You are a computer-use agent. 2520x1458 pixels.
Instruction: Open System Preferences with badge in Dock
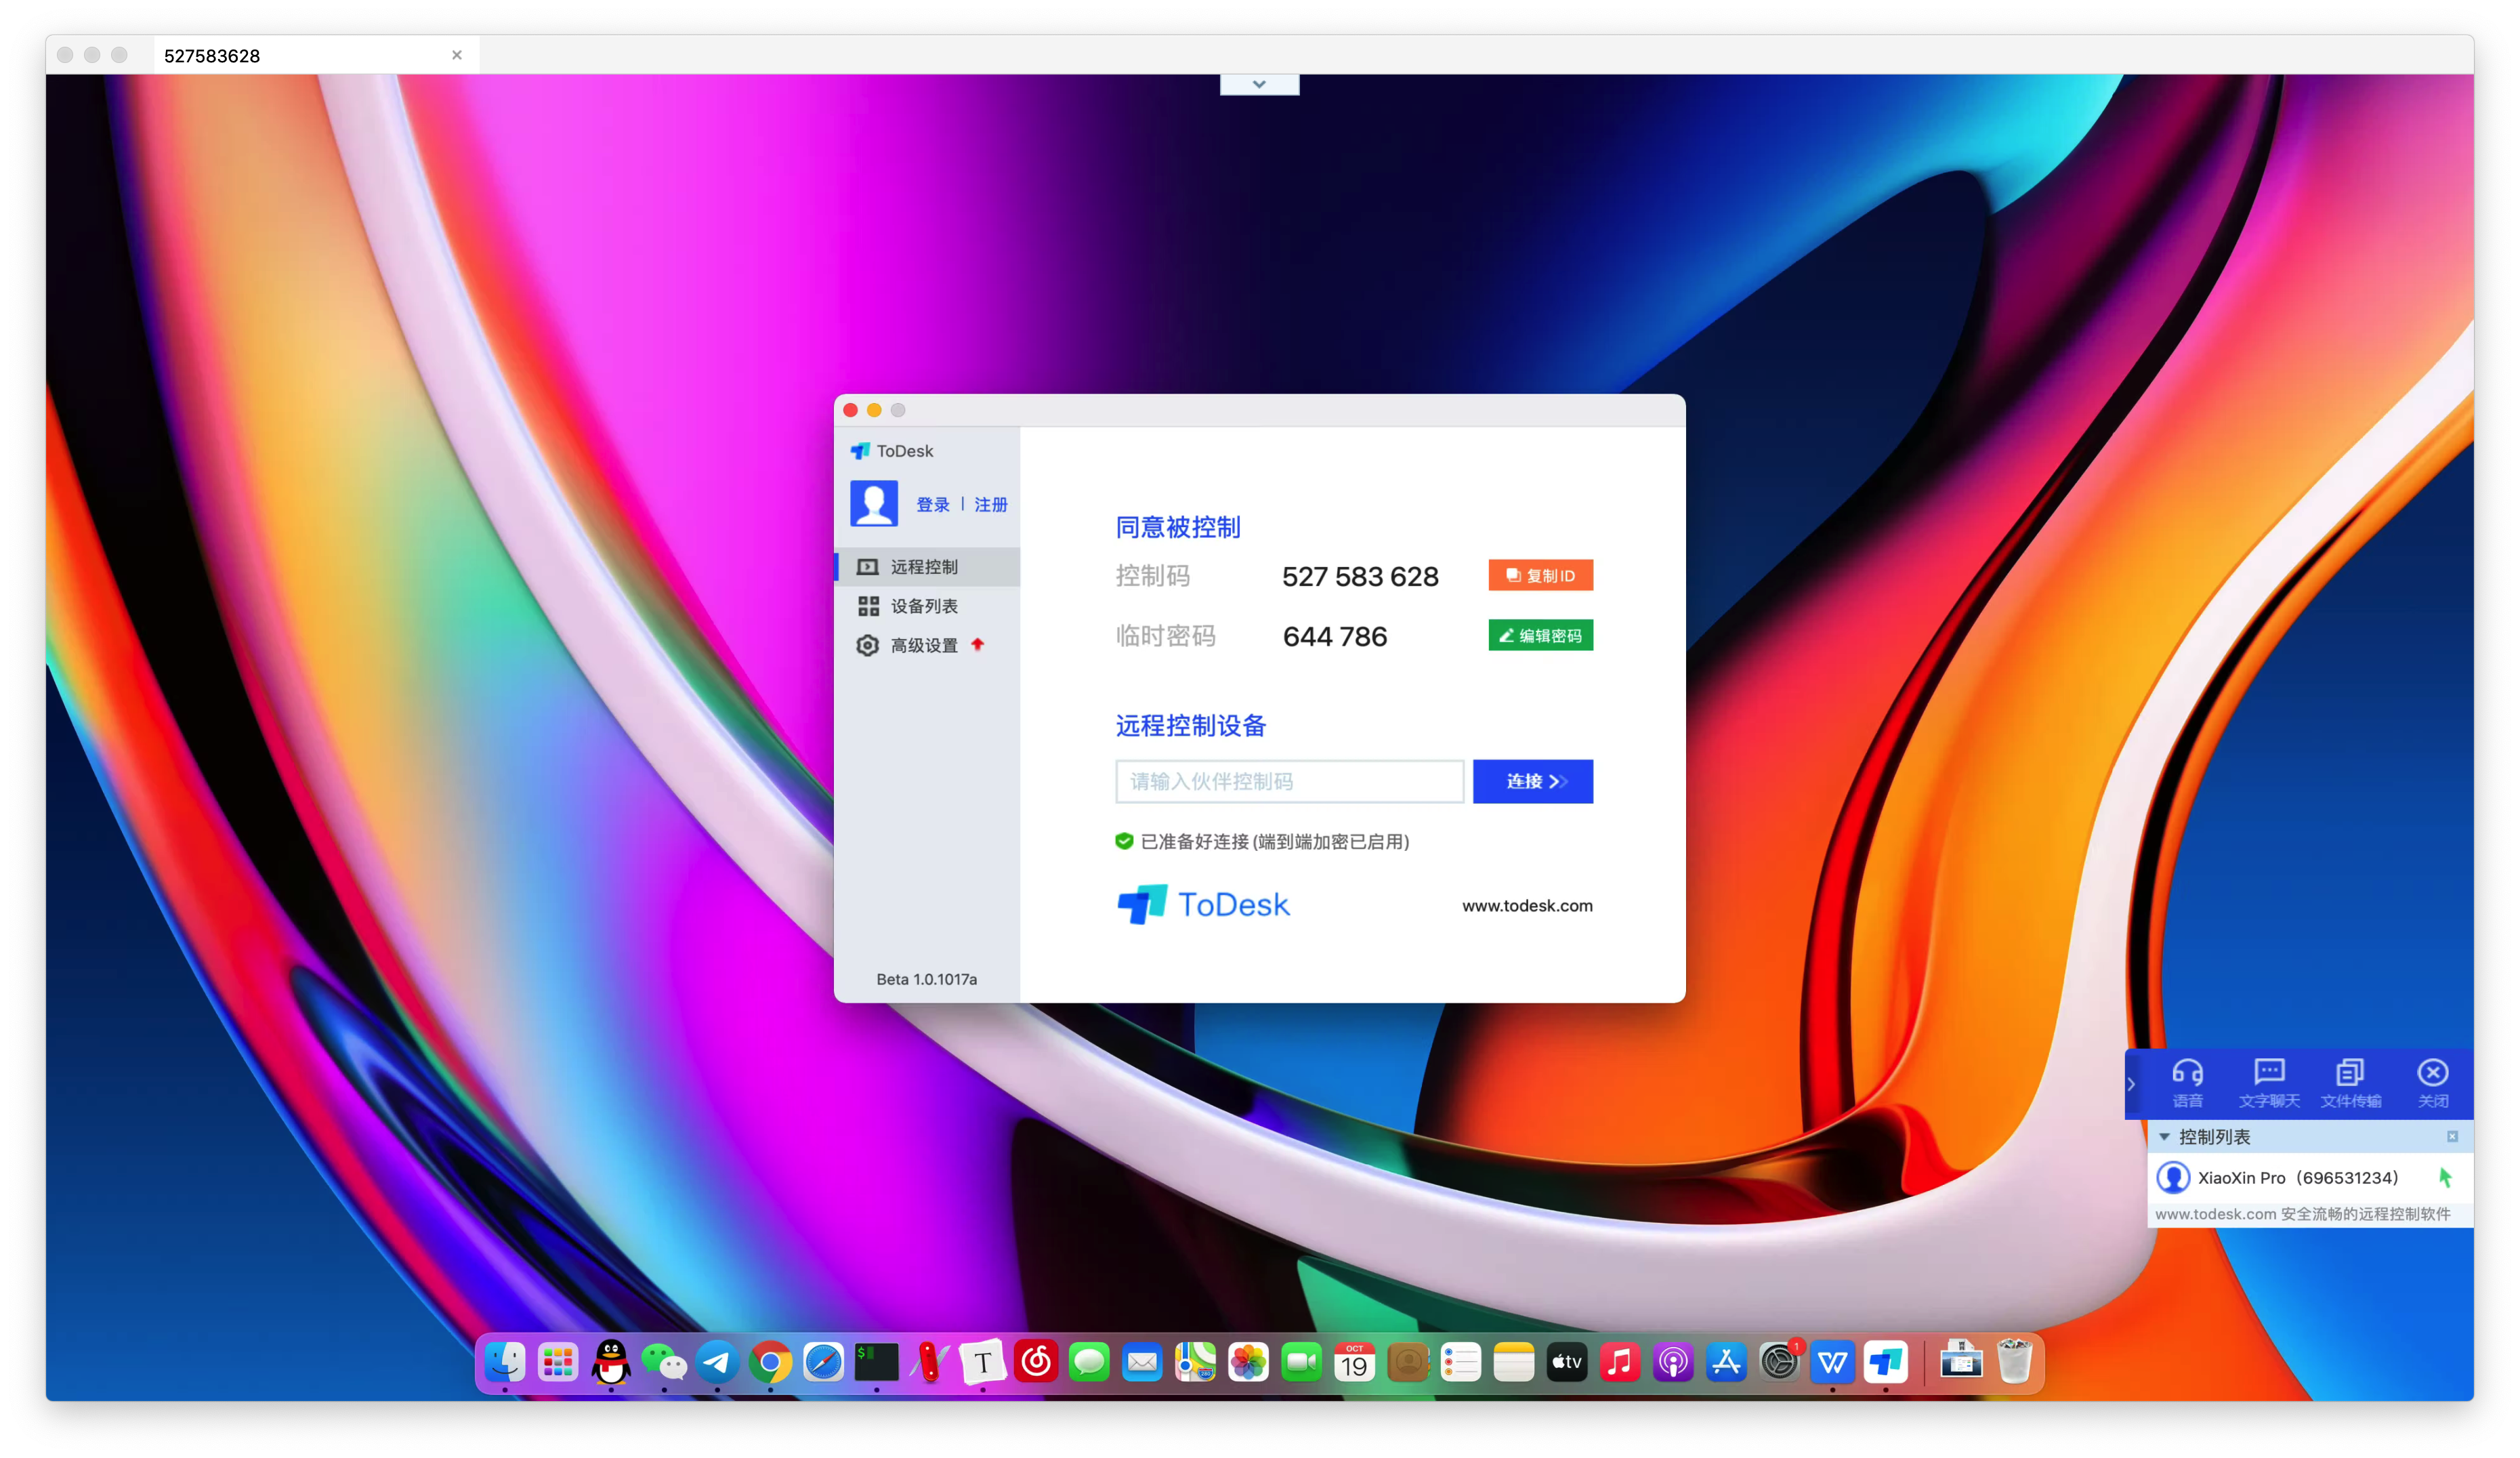[1780, 1361]
